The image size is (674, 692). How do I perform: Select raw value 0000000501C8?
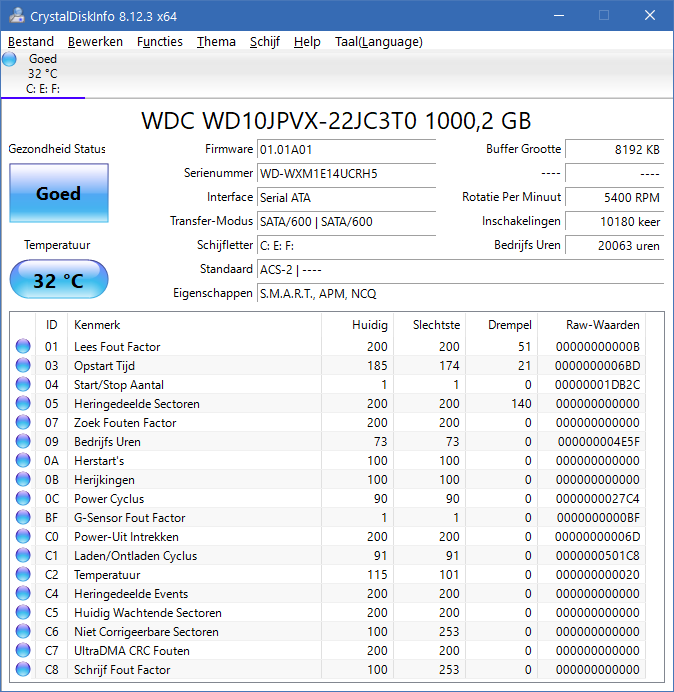(x=598, y=556)
